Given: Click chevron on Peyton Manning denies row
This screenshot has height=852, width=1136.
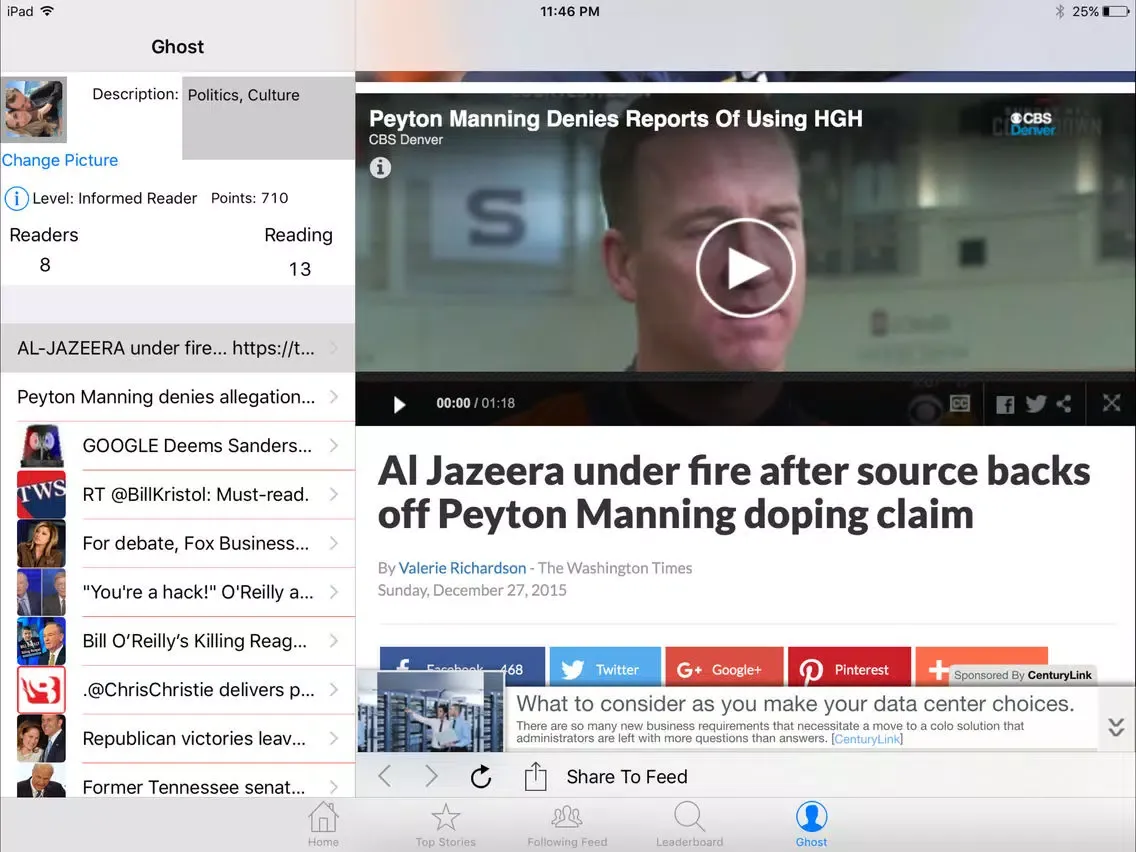Looking at the screenshot, I should (334, 396).
